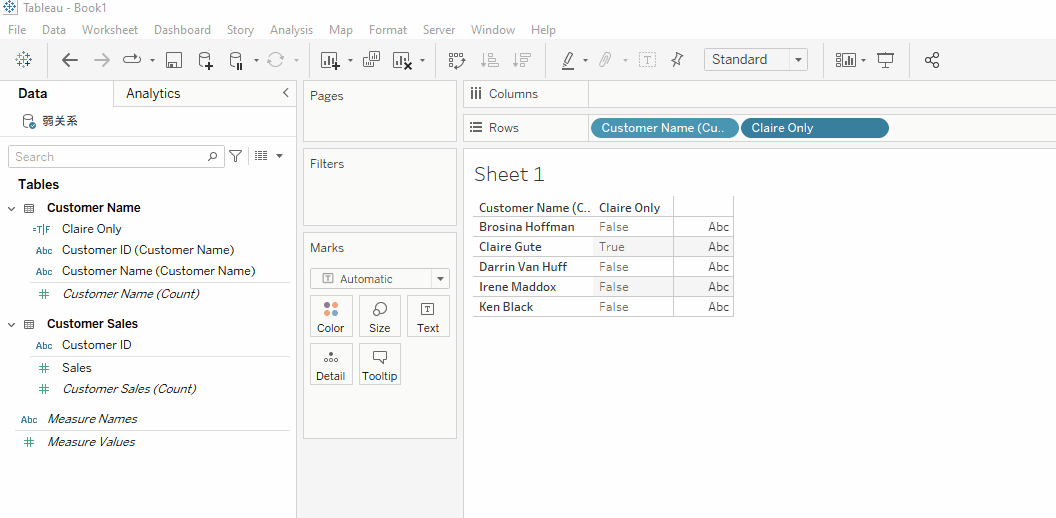1056x518 pixels.
Task: Click the Customer Name pill in Rows
Action: pos(664,128)
